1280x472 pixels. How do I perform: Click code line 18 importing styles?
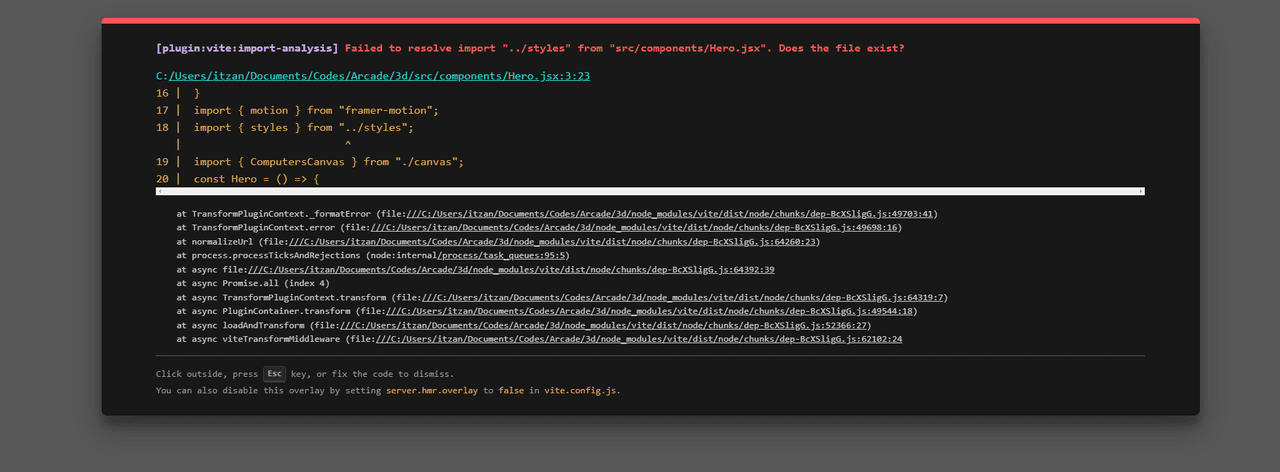pos(303,128)
